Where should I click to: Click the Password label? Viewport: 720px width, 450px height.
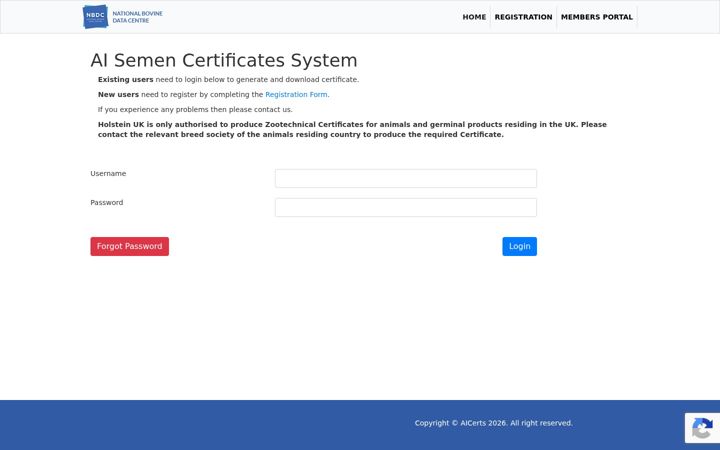(107, 202)
